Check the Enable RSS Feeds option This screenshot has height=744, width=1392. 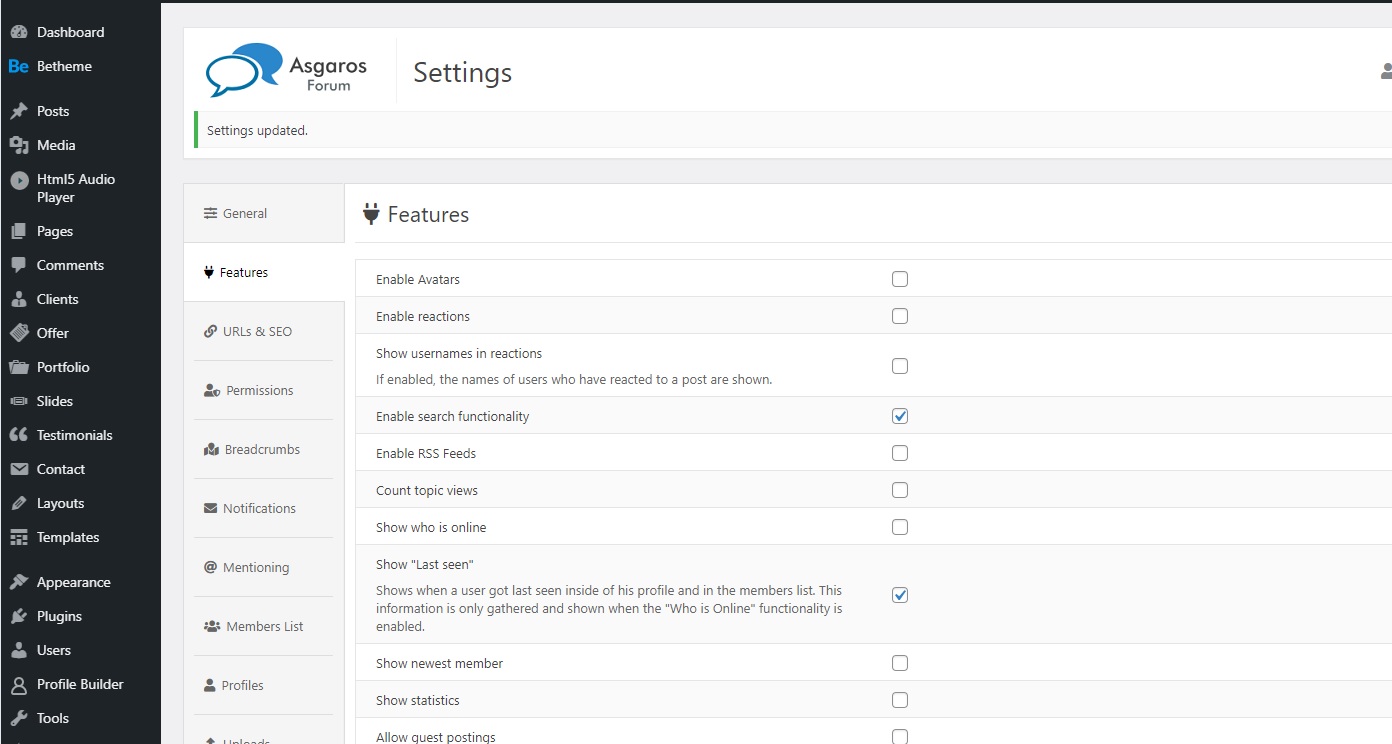[900, 453]
